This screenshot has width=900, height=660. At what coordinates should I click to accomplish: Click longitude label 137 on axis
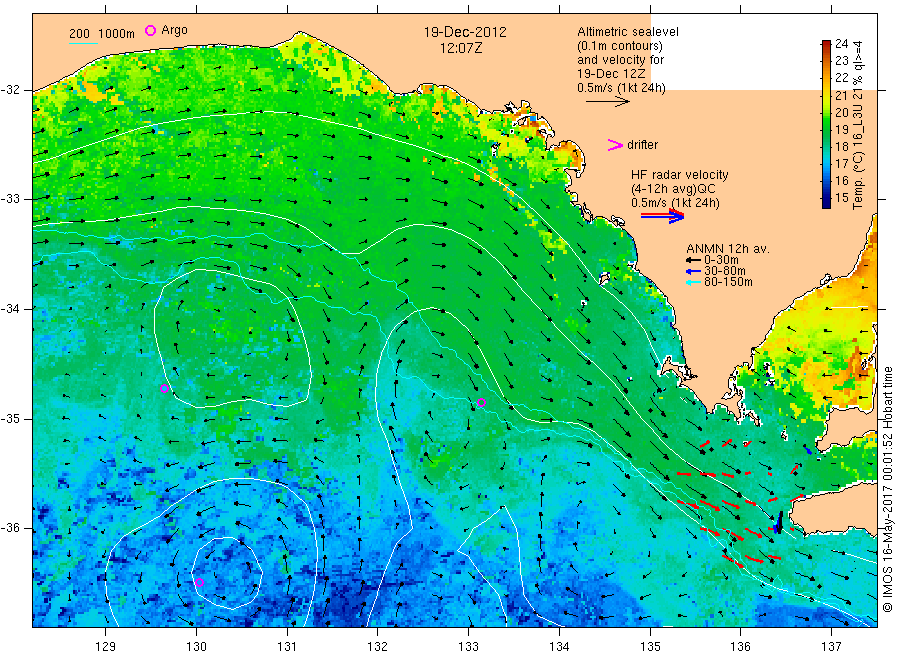[x=831, y=647]
